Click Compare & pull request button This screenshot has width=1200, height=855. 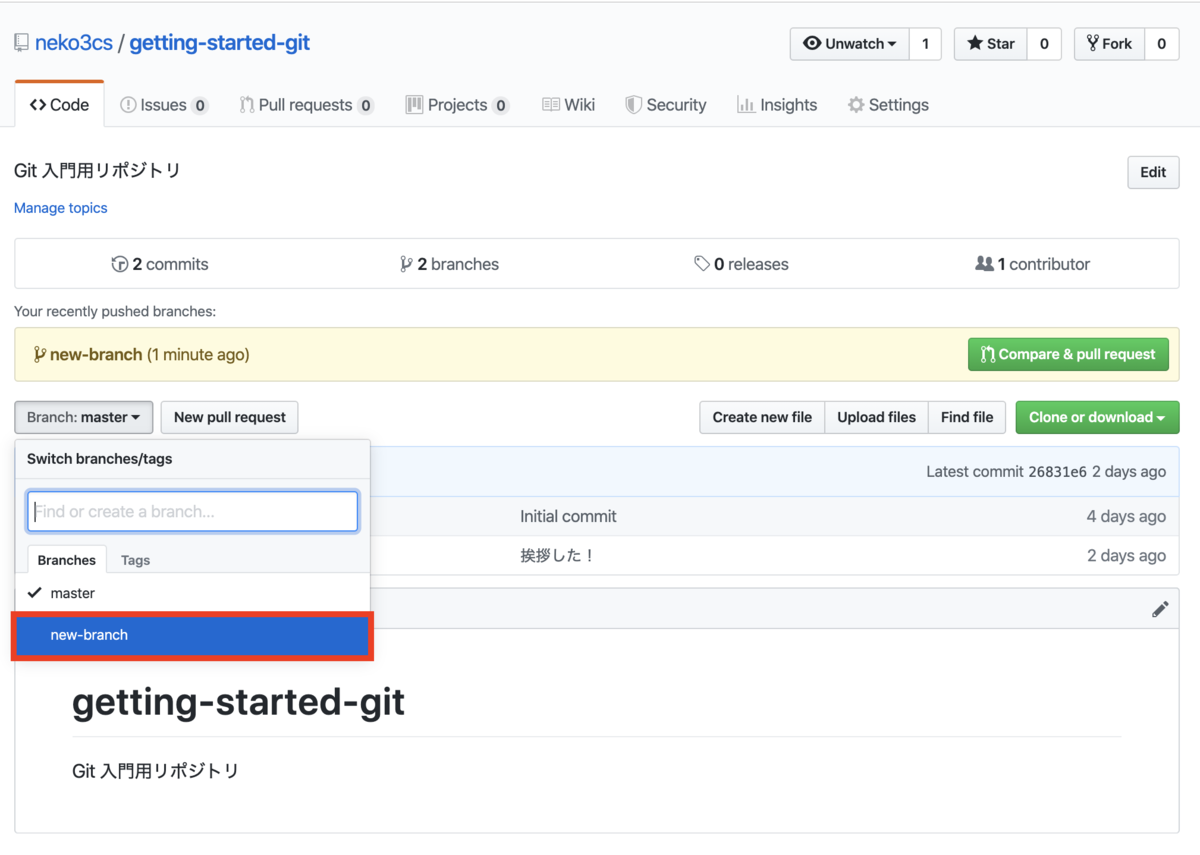[1068, 354]
